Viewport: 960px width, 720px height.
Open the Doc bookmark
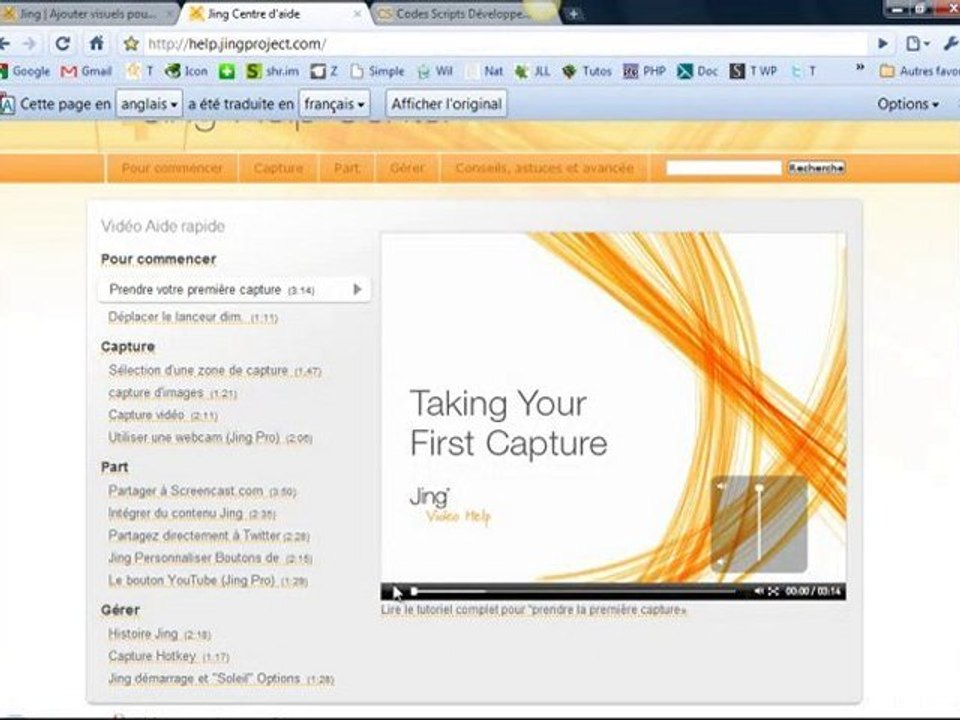[697, 71]
